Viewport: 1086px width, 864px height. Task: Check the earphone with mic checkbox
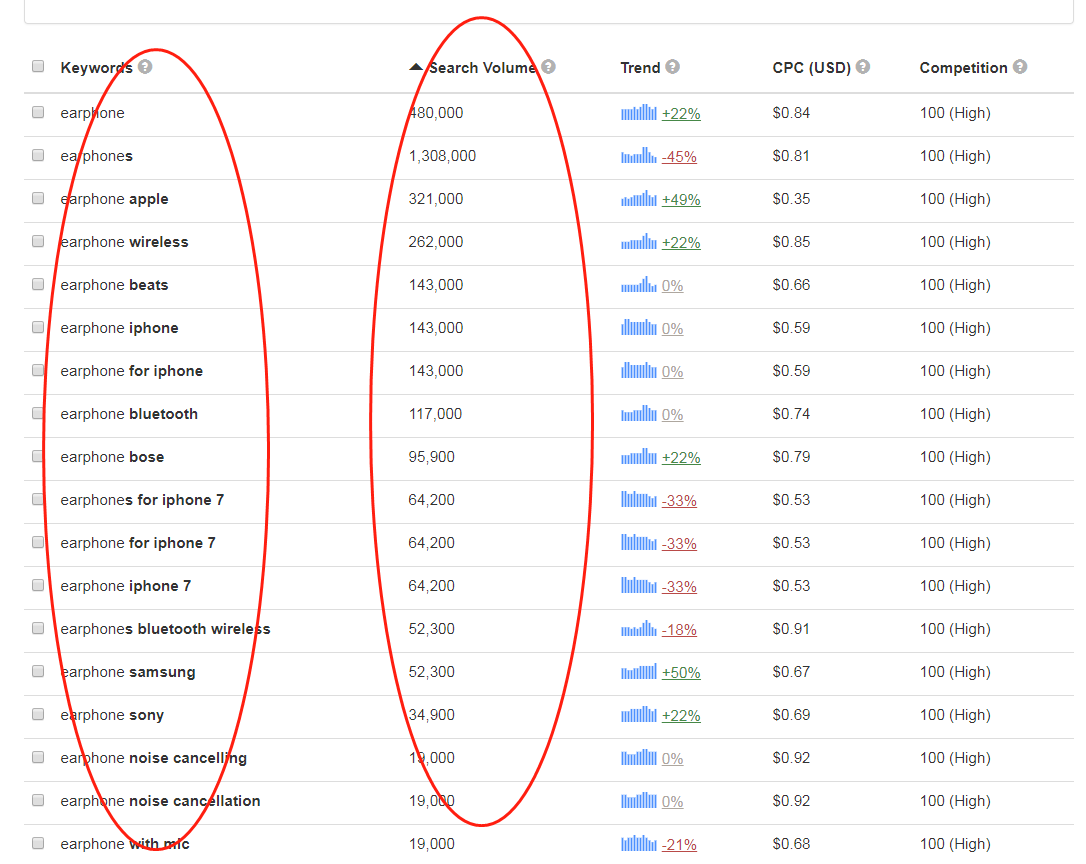[x=38, y=843]
